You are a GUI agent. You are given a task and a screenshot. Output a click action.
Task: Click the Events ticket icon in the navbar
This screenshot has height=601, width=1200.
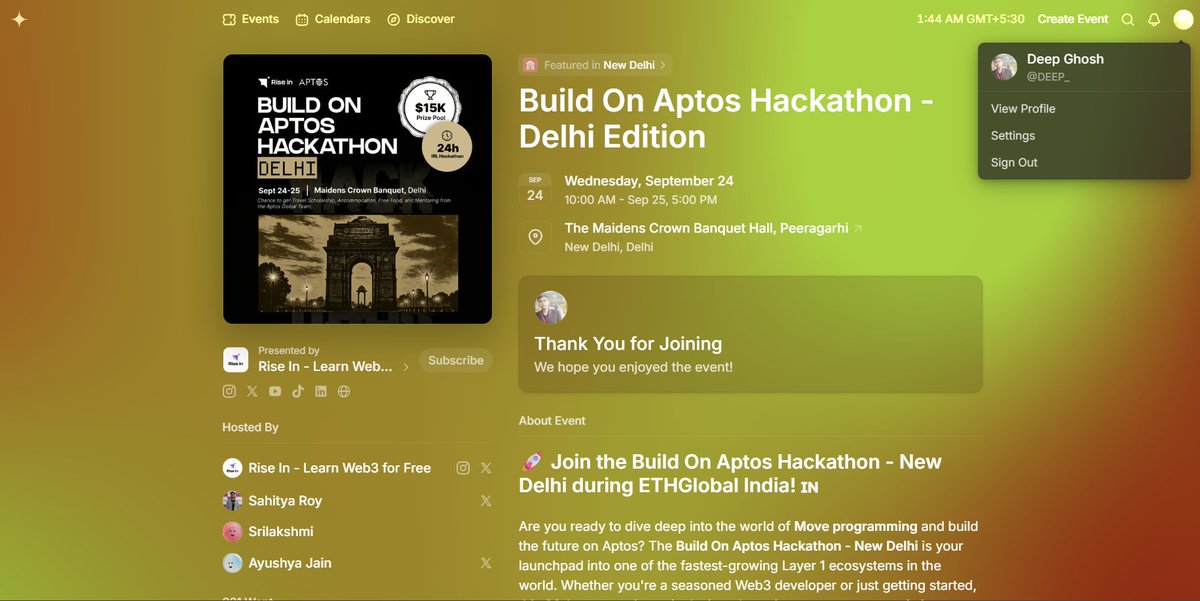click(227, 18)
